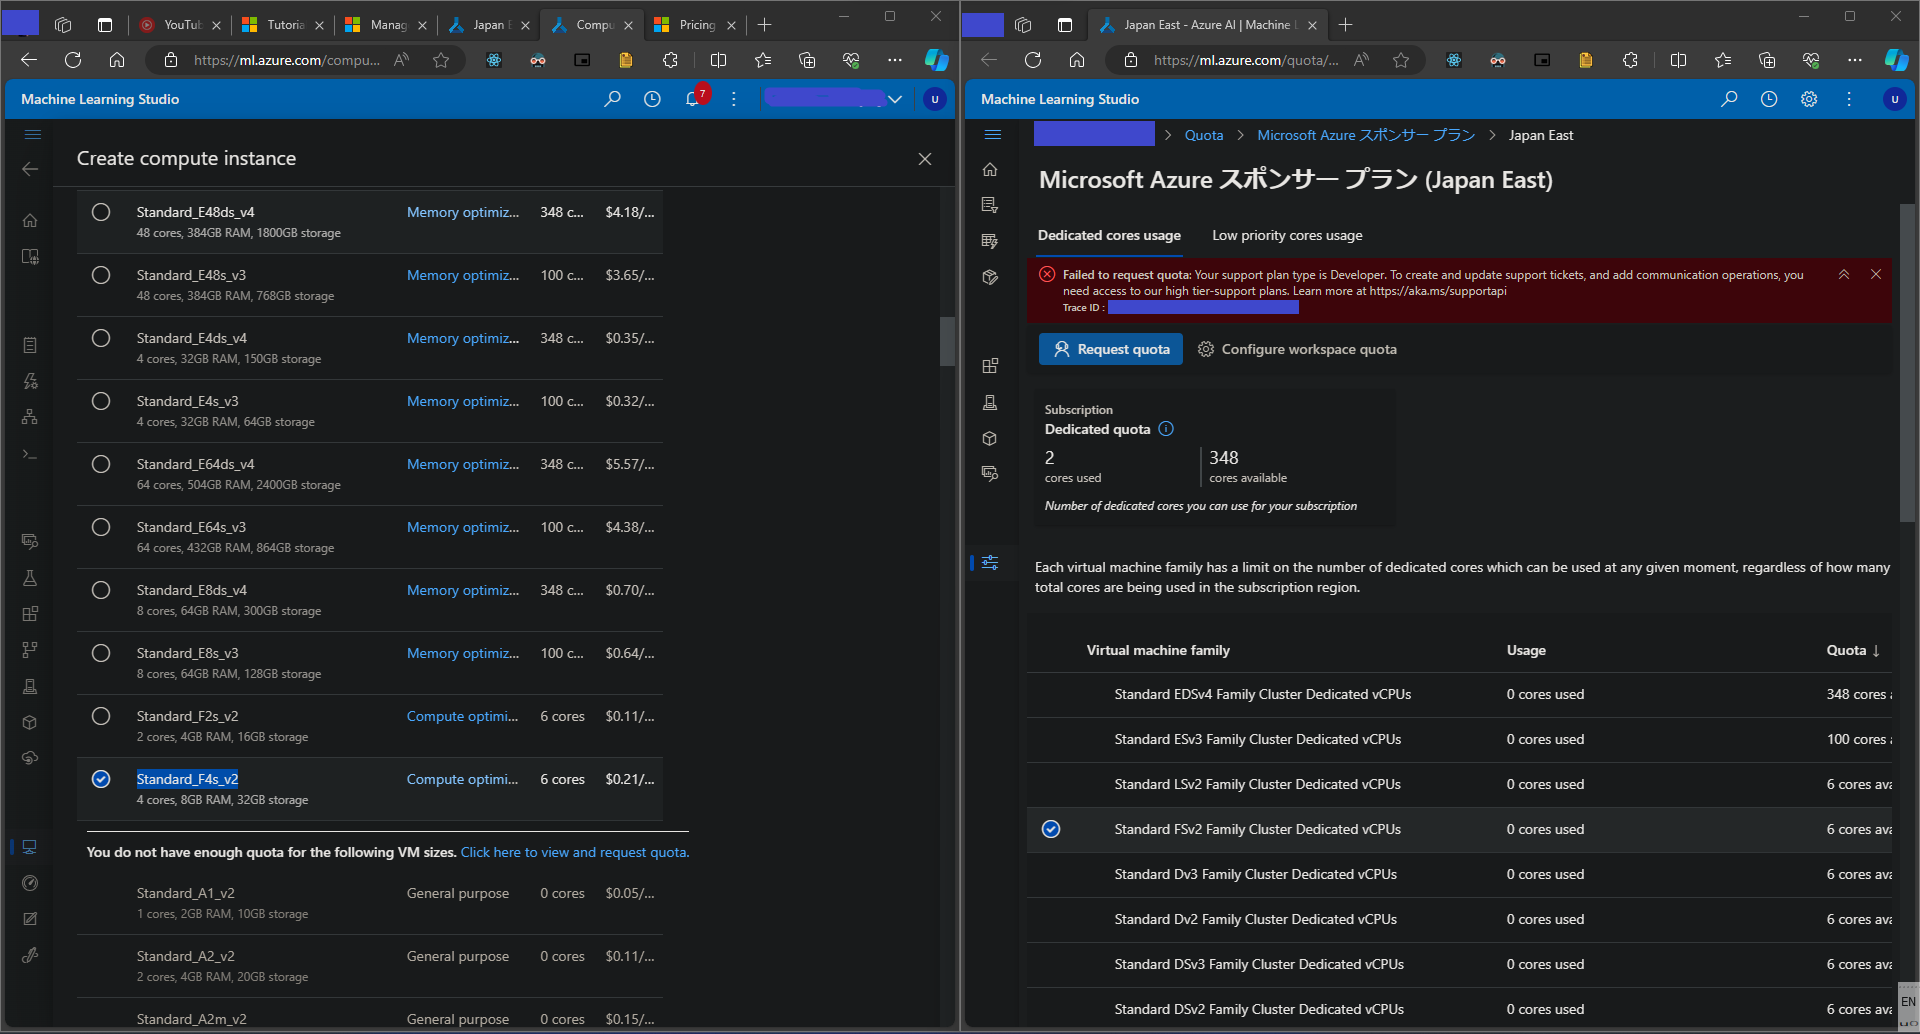Click the Request quota button
Screen dimensions: 1920x1034
click(x=1111, y=349)
